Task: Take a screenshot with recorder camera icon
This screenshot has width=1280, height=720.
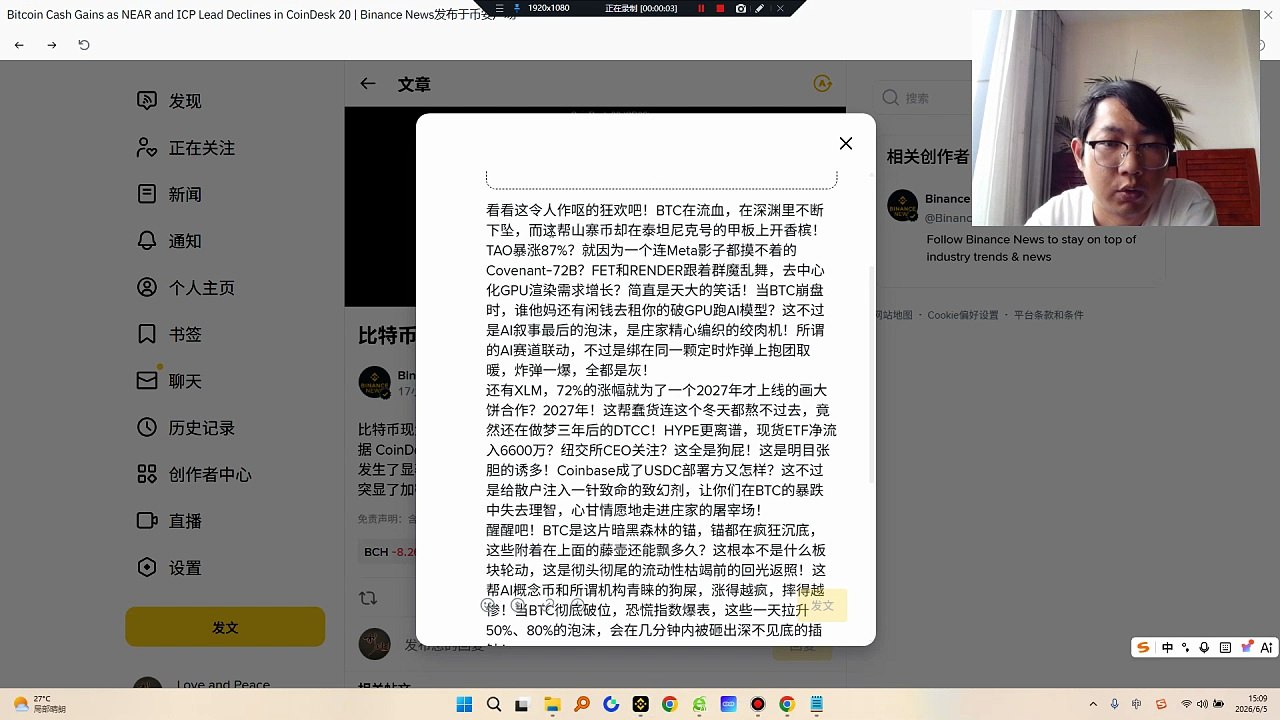Action: coord(740,8)
